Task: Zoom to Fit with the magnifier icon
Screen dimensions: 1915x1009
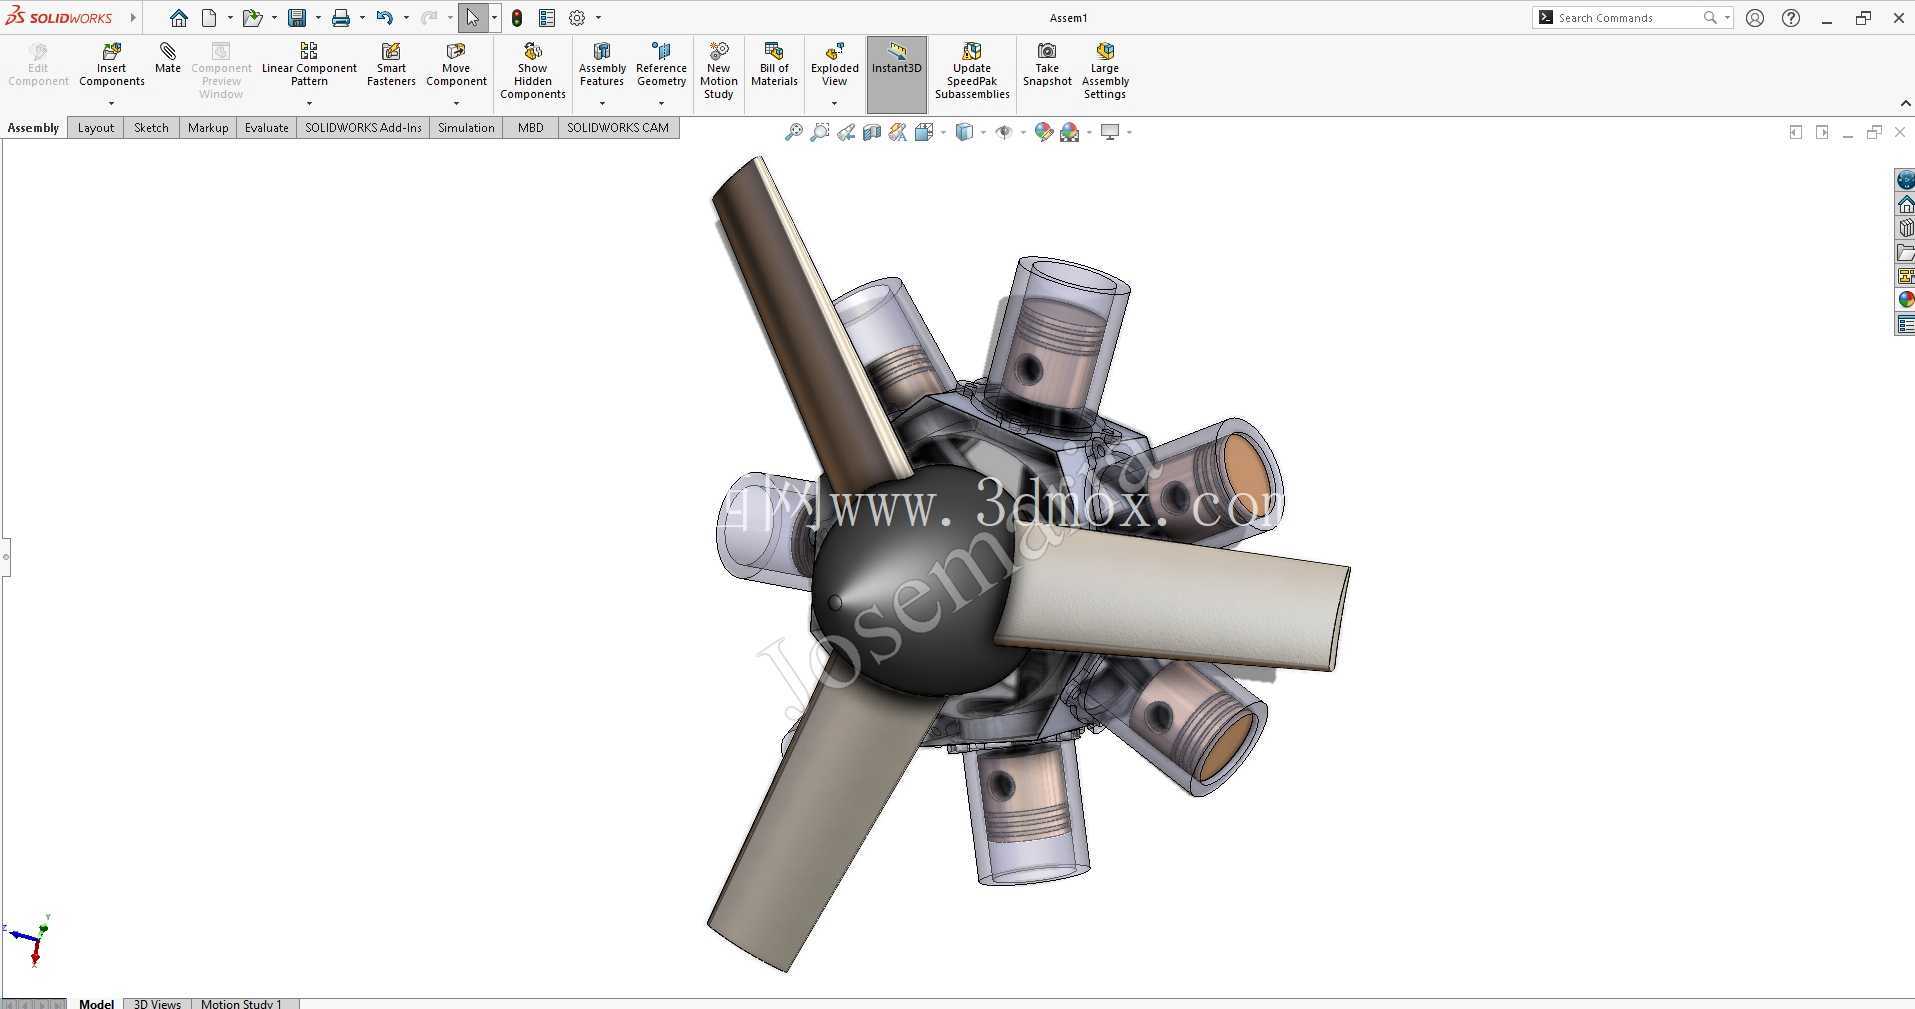Action: 794,132
